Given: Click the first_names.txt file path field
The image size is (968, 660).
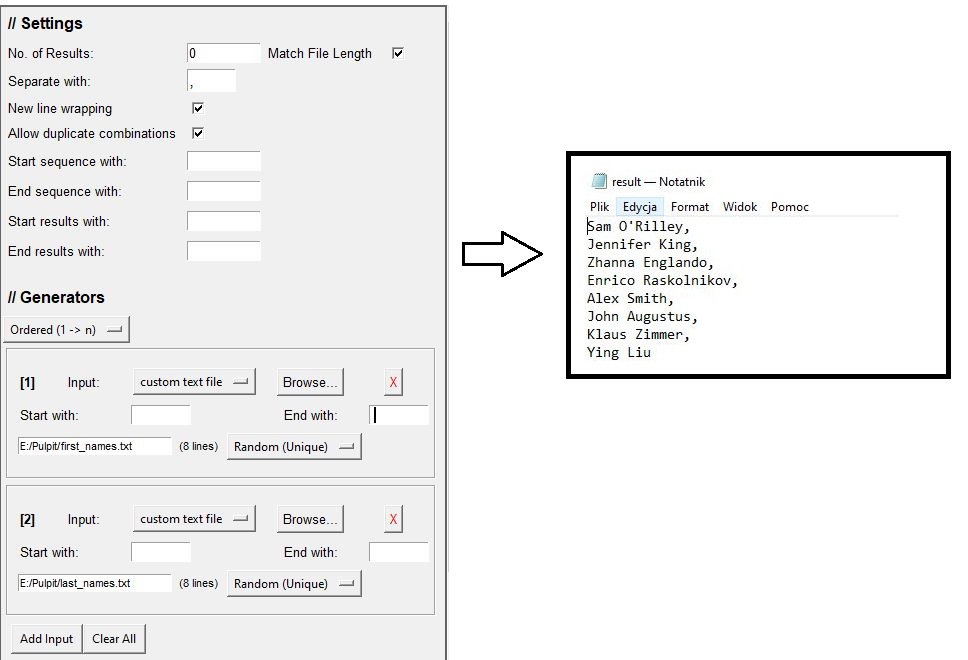Looking at the screenshot, I should (x=94, y=446).
